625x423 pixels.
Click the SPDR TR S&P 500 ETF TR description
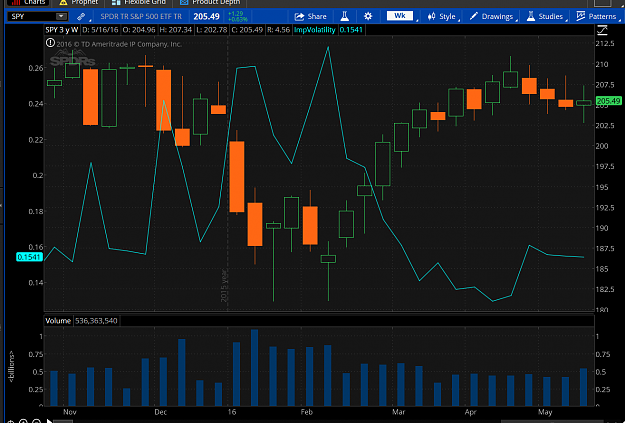click(x=141, y=16)
